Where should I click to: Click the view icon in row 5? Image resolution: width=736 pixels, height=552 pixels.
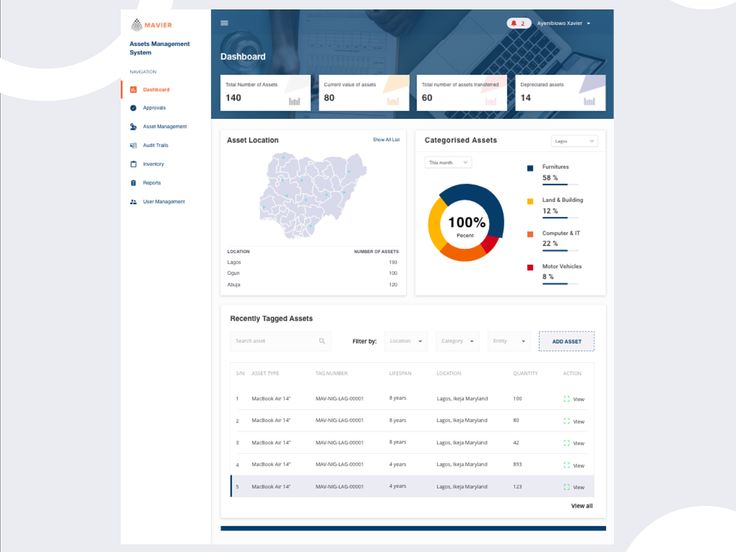point(567,487)
